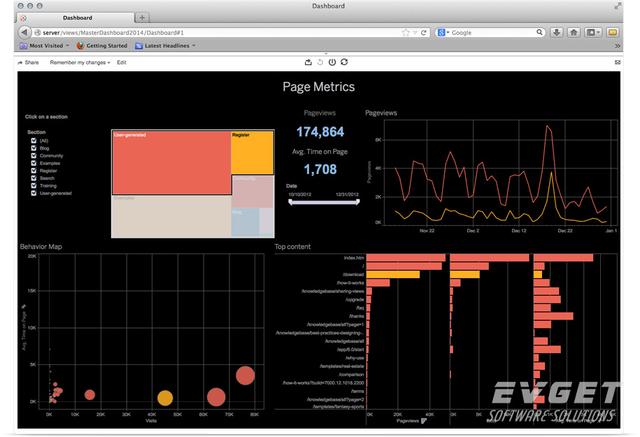Click the right handle of Date range slider
The width and height of the screenshot is (640, 437).
(358, 202)
